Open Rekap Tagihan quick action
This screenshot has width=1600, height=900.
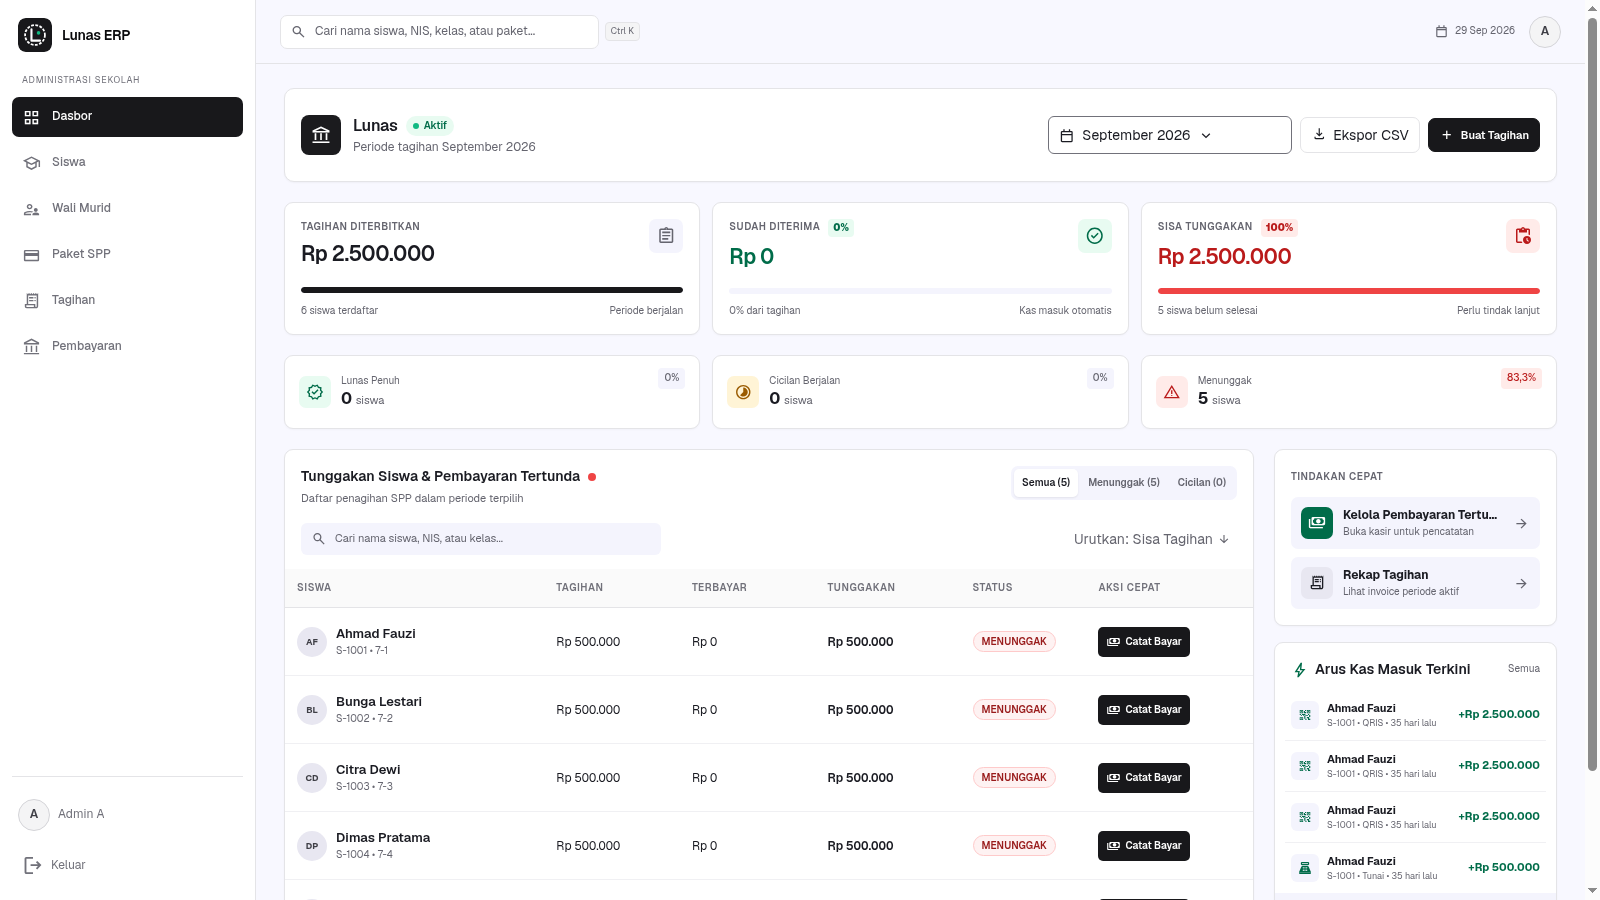[1415, 583]
